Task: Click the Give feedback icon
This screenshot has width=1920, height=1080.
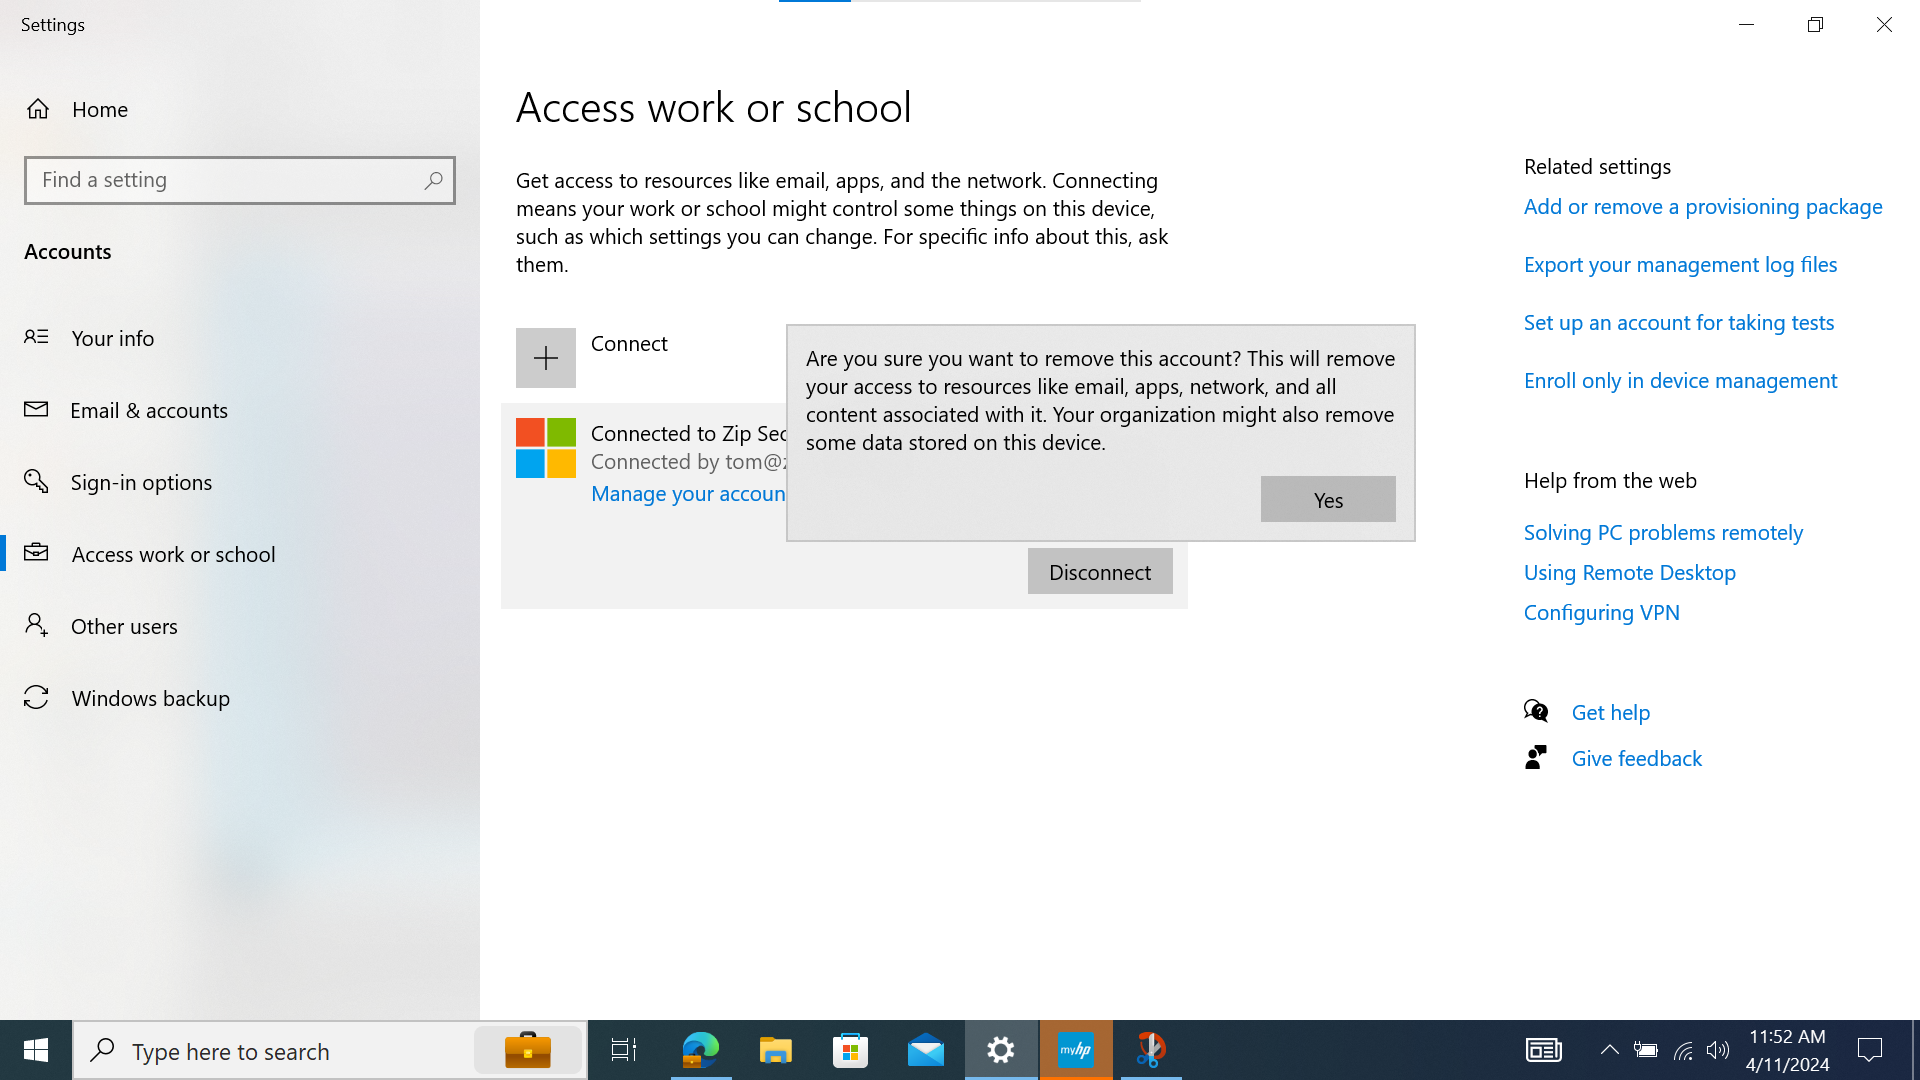Action: coord(1536,758)
